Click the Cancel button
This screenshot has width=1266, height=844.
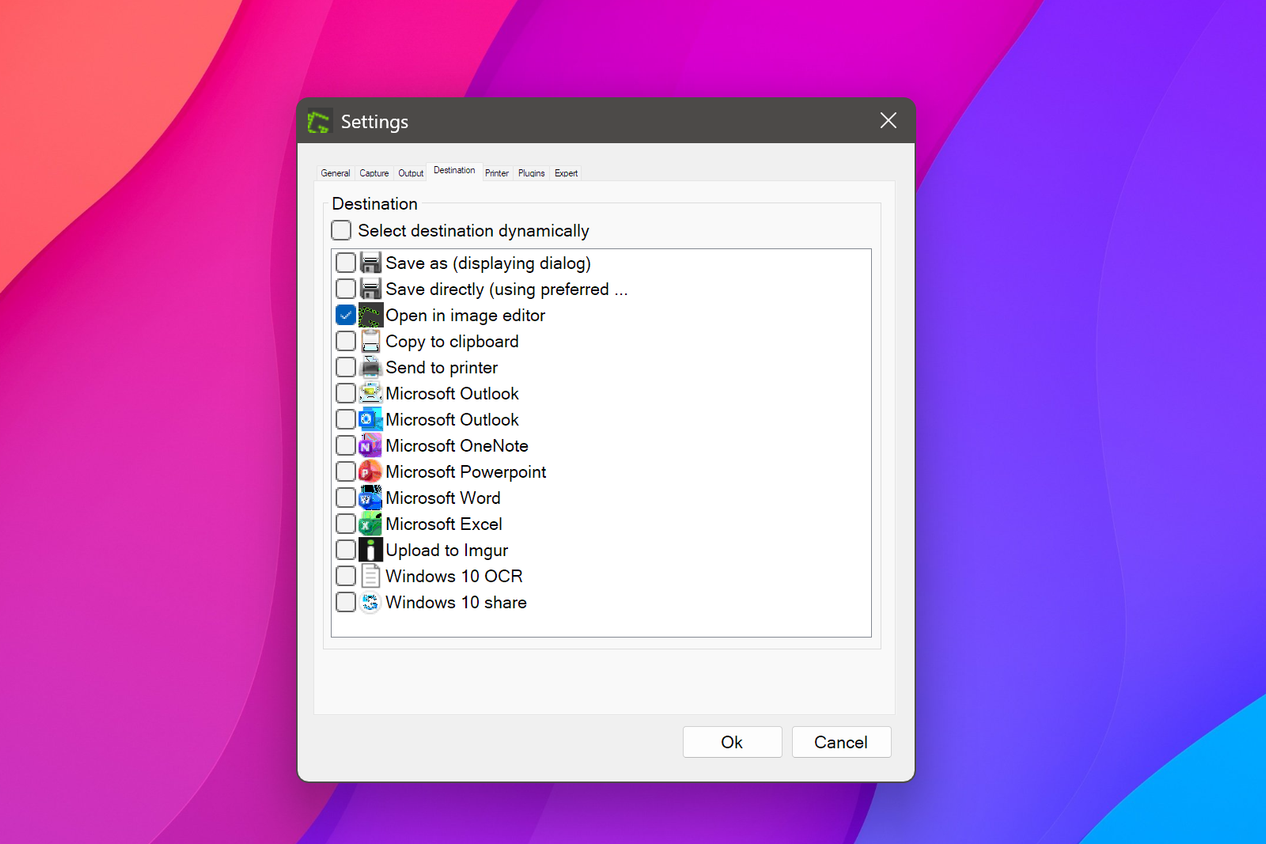(841, 742)
